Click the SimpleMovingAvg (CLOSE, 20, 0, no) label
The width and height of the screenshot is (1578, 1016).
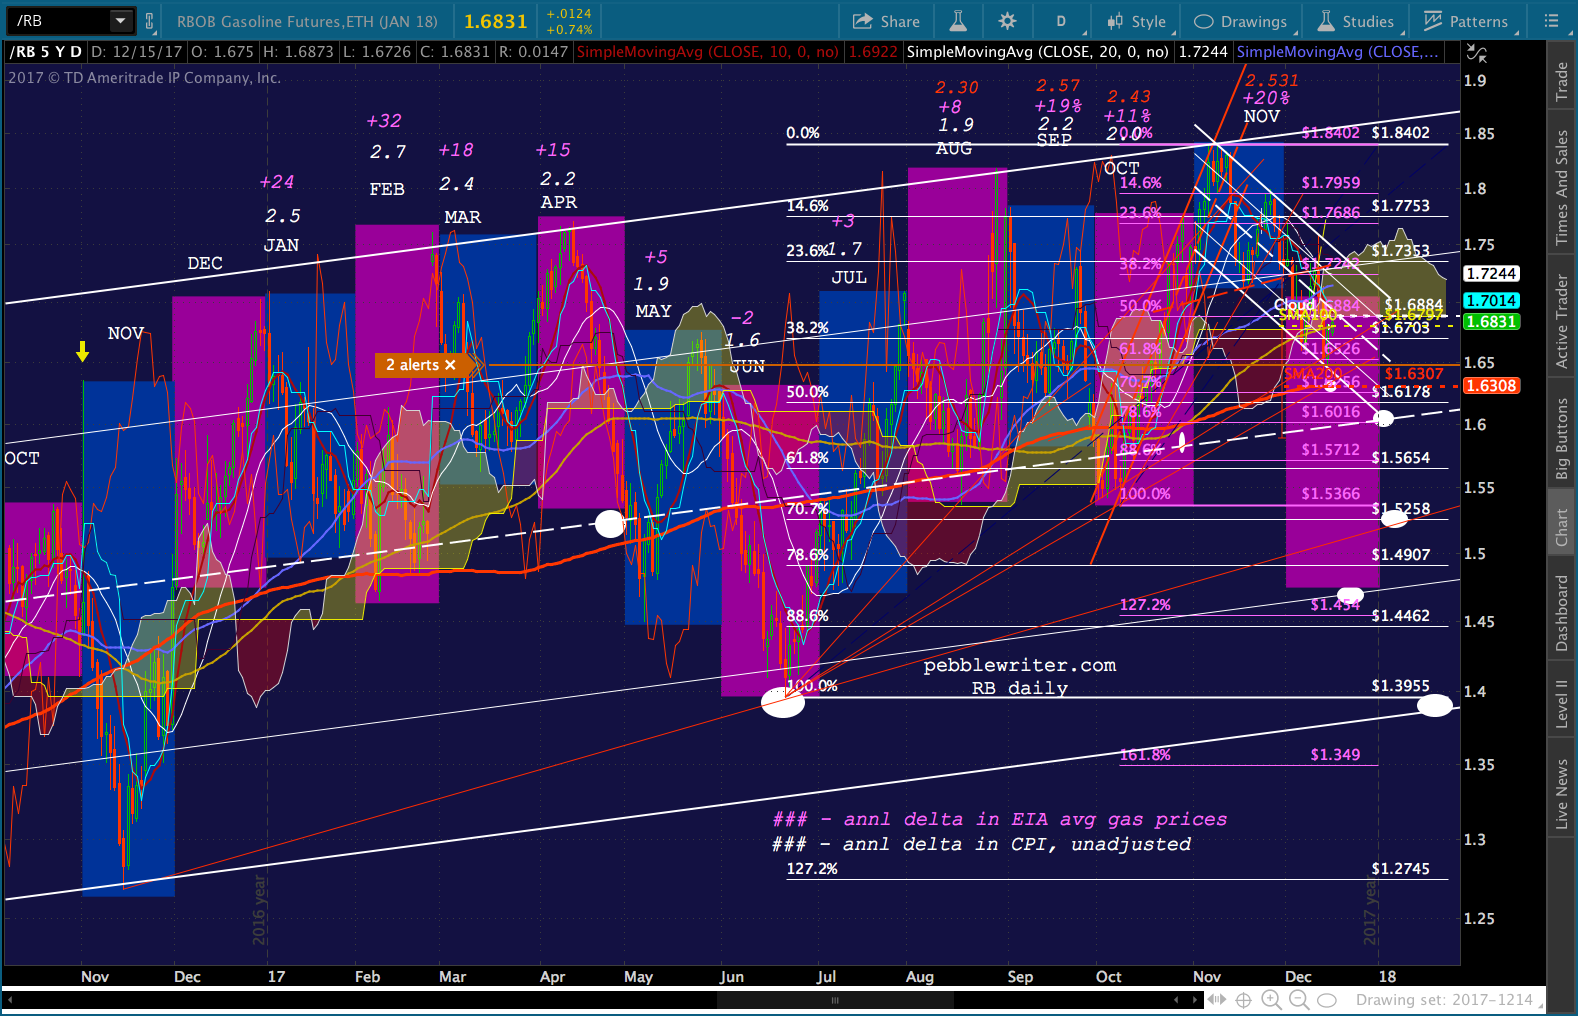tap(1037, 52)
